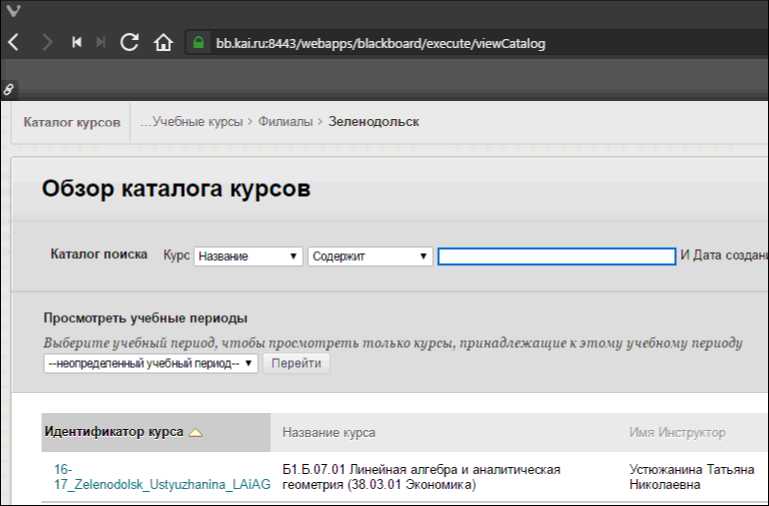The image size is (769, 506).
Task: Open the неопределенный учебный период dropdown
Action: 150,363
